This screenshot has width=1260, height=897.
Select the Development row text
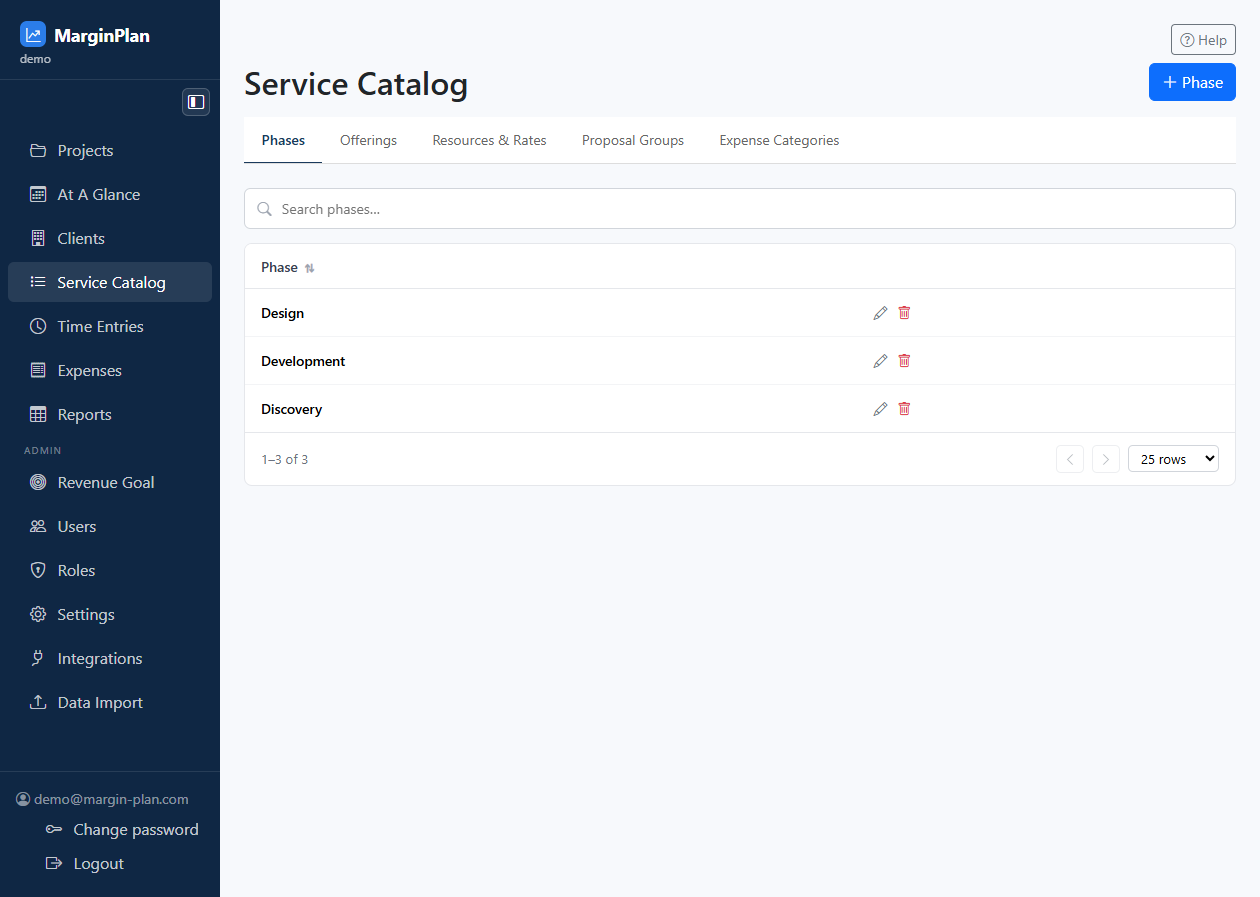click(303, 361)
